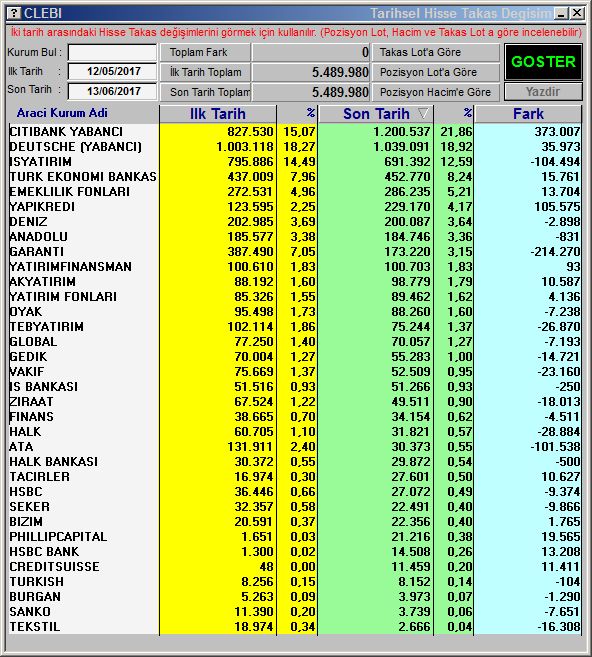Click the yellow Ilk Tarih cell for ATA
This screenshot has height=657, width=592.
217,447
